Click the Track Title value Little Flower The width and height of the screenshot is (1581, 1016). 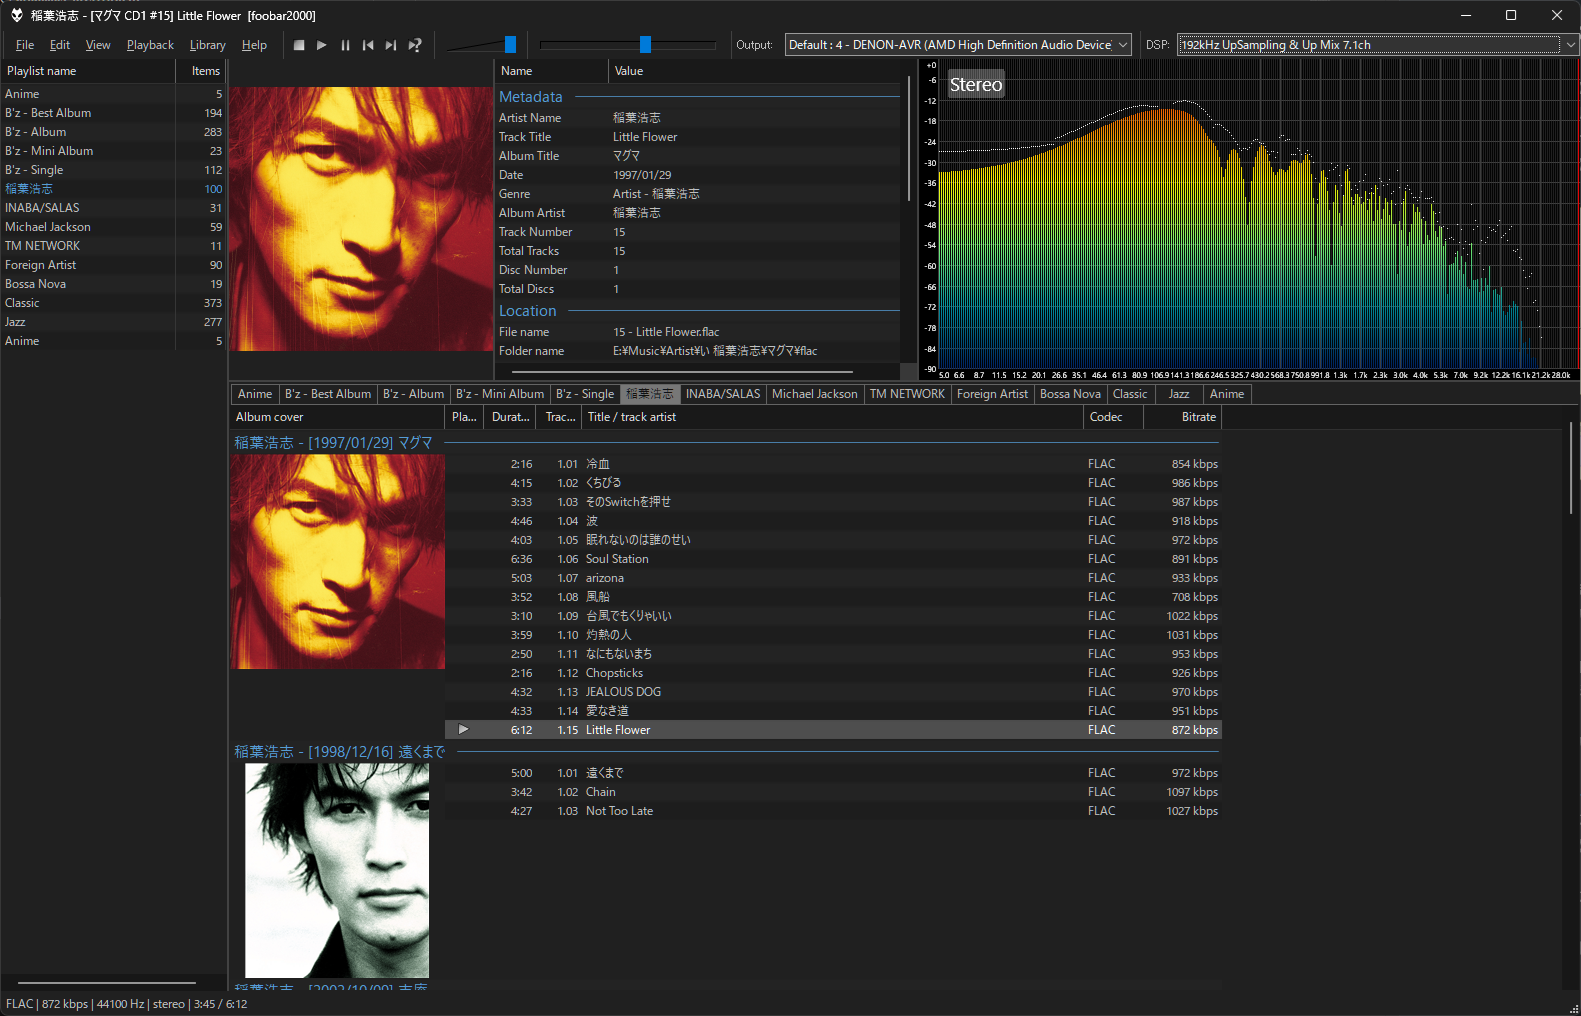645,137
